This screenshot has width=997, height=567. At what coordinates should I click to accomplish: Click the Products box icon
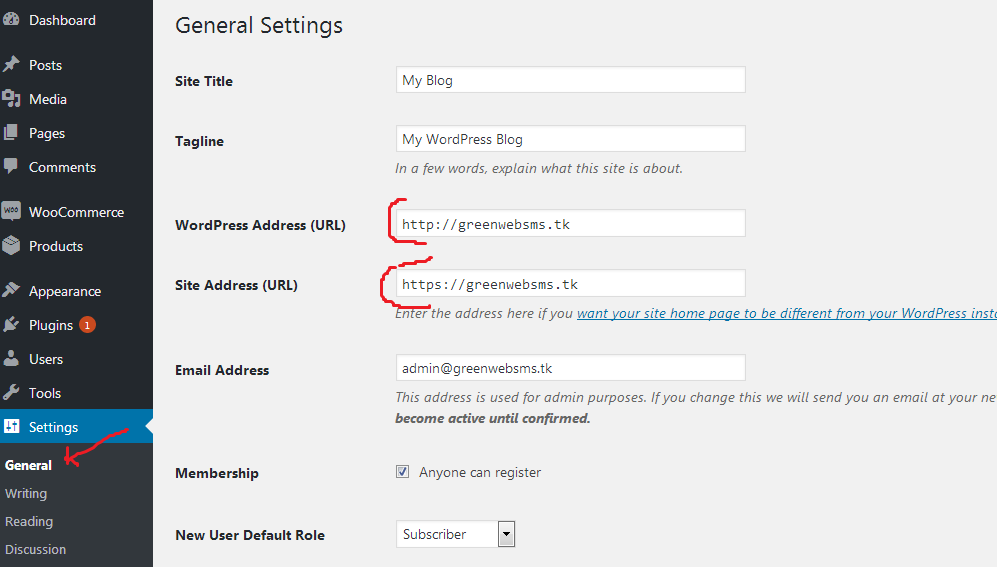pos(11,246)
